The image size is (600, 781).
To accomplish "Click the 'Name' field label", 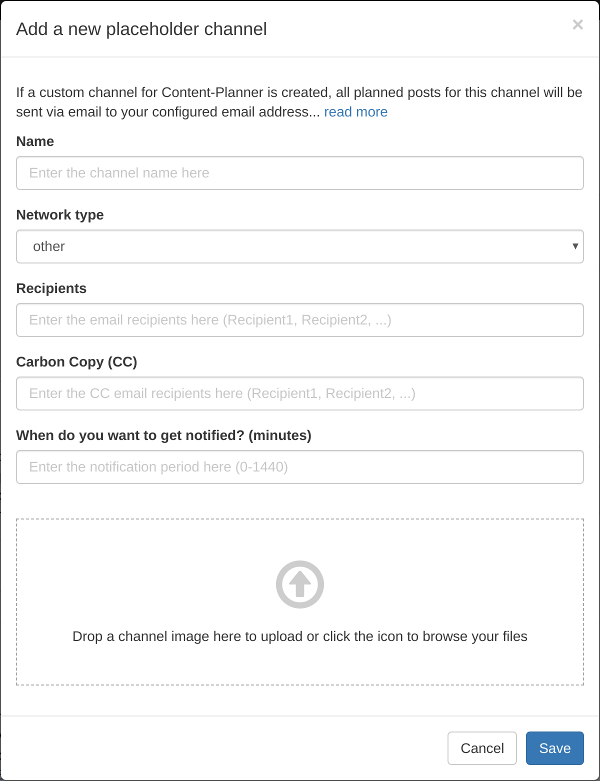I will [35, 141].
